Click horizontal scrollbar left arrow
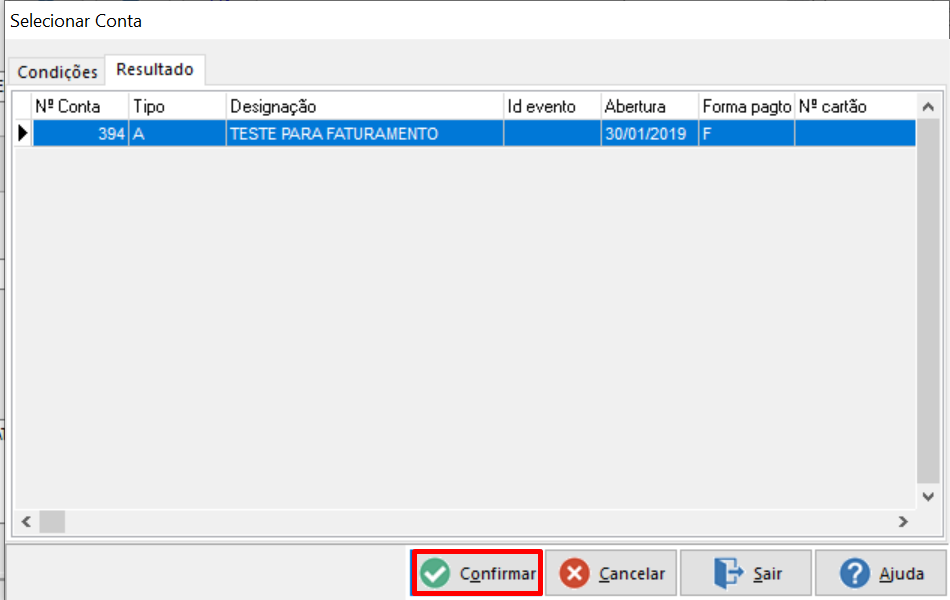 (26, 521)
